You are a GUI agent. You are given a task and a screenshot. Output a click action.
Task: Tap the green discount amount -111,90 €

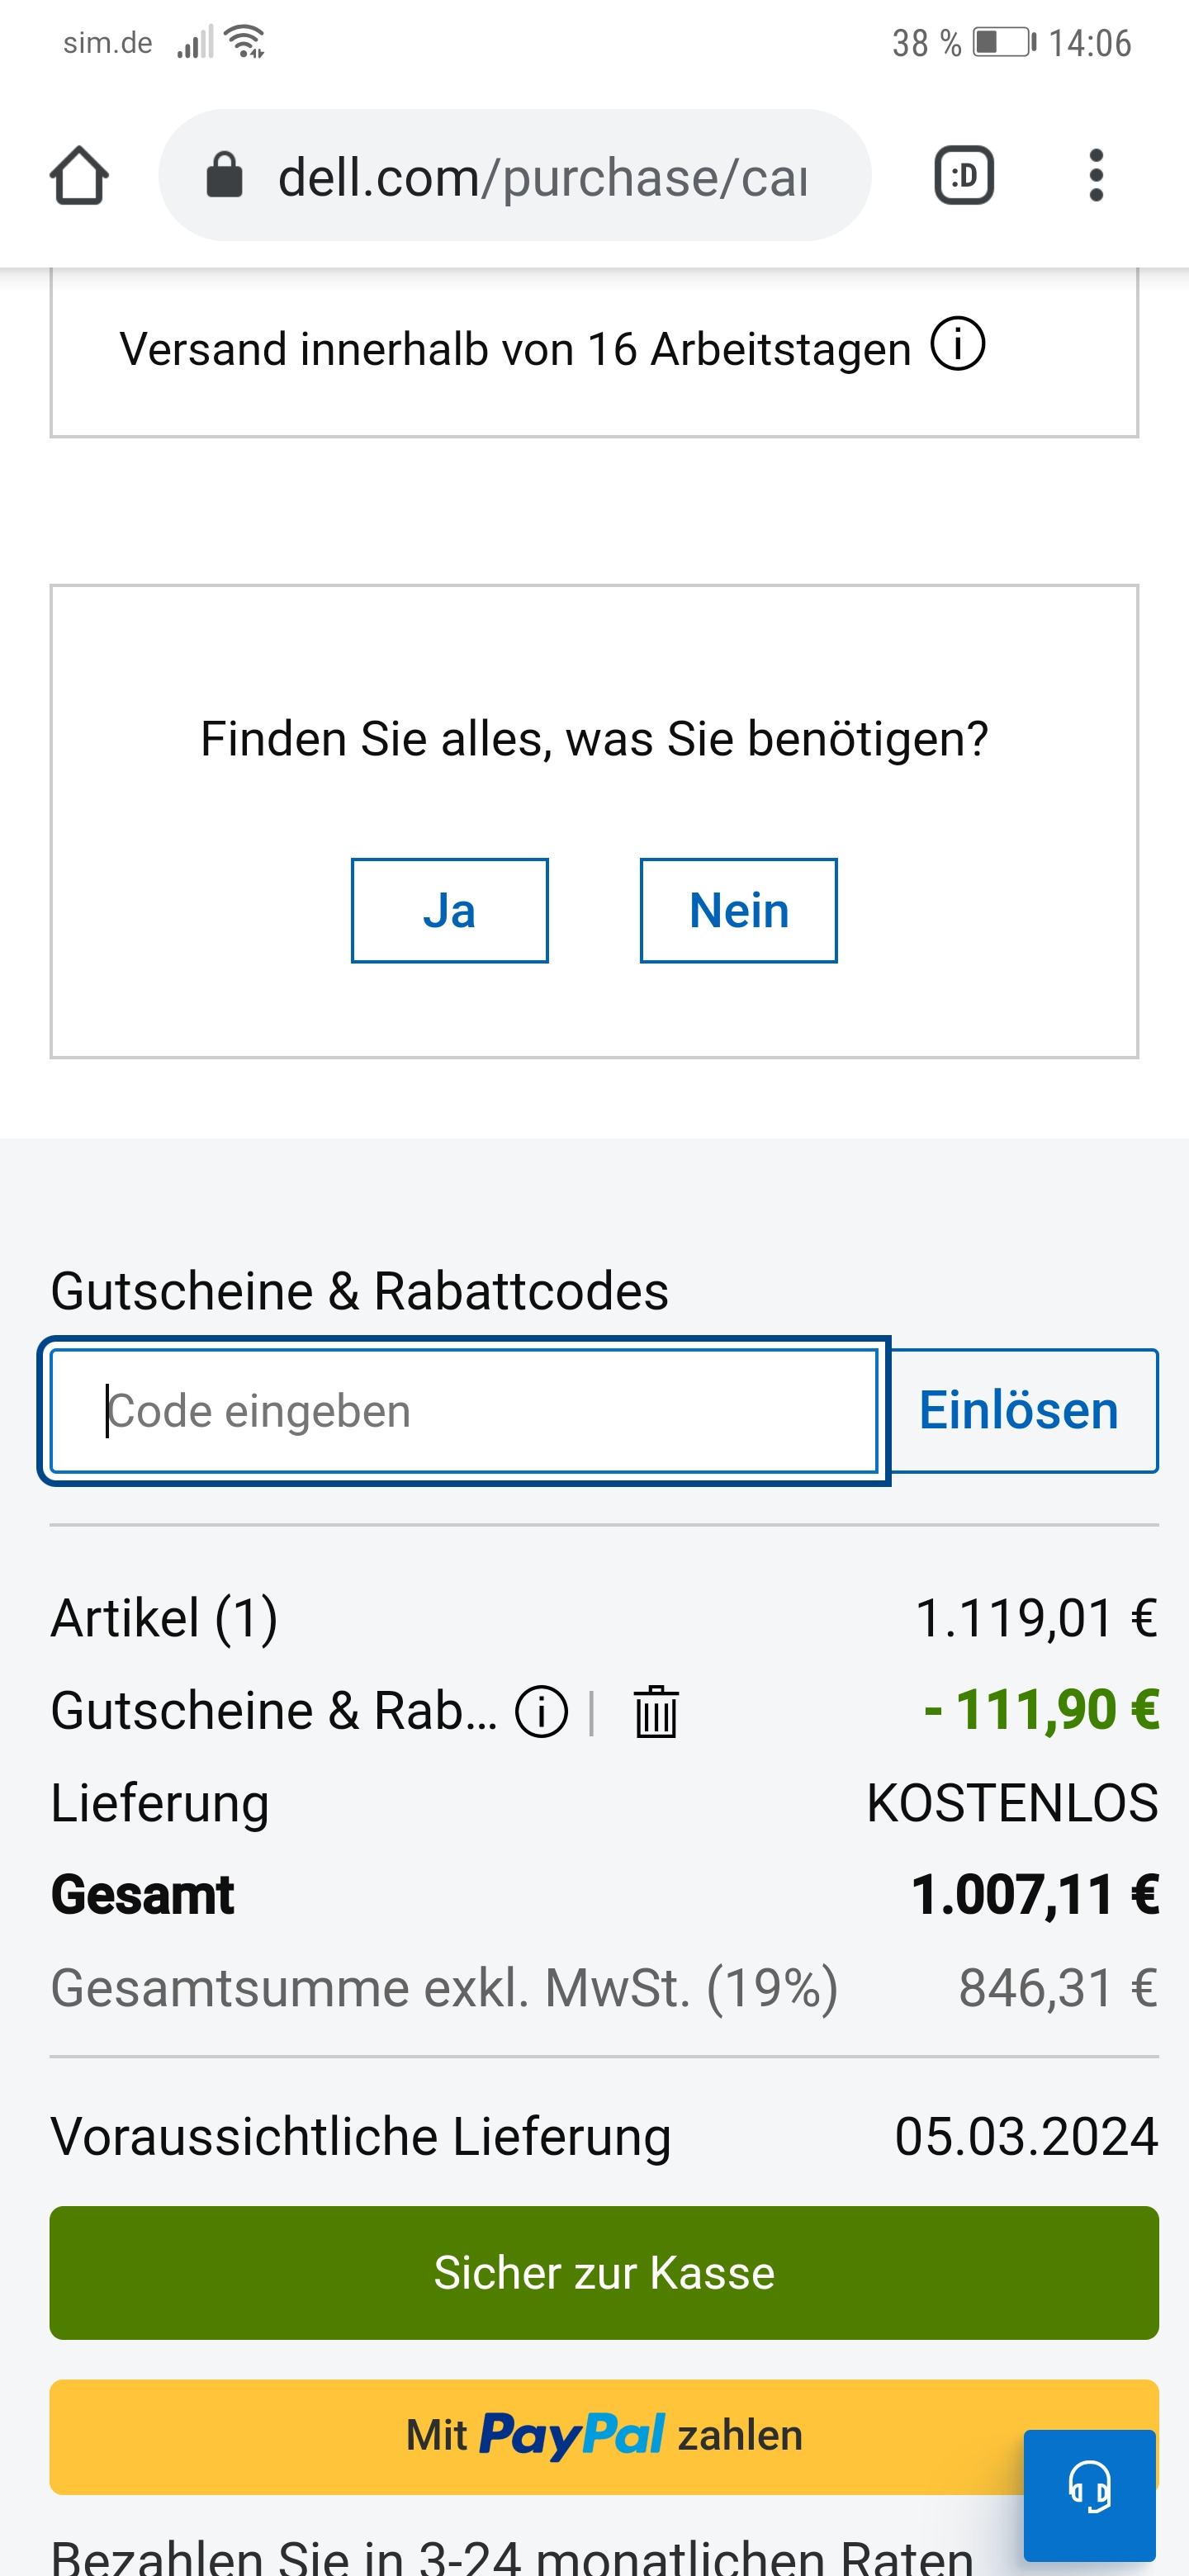[x=1041, y=1709]
